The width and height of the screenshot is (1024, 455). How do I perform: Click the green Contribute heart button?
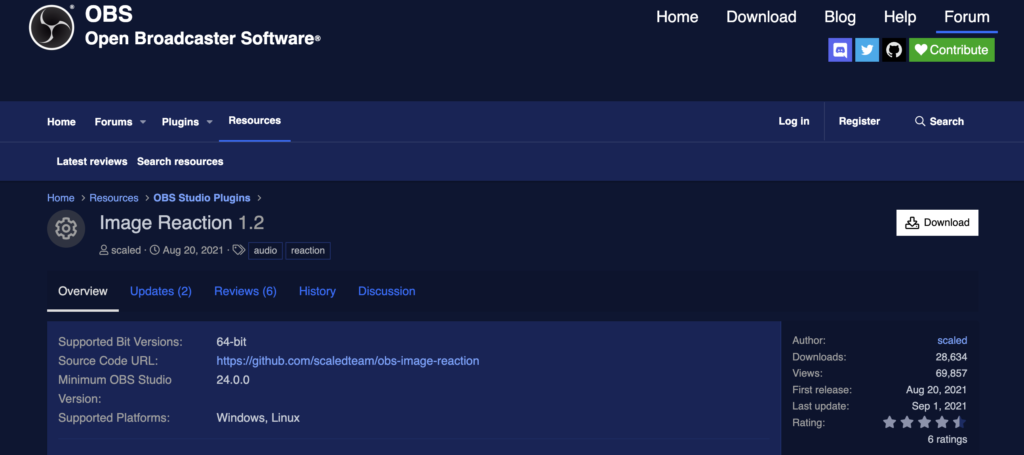coord(951,49)
